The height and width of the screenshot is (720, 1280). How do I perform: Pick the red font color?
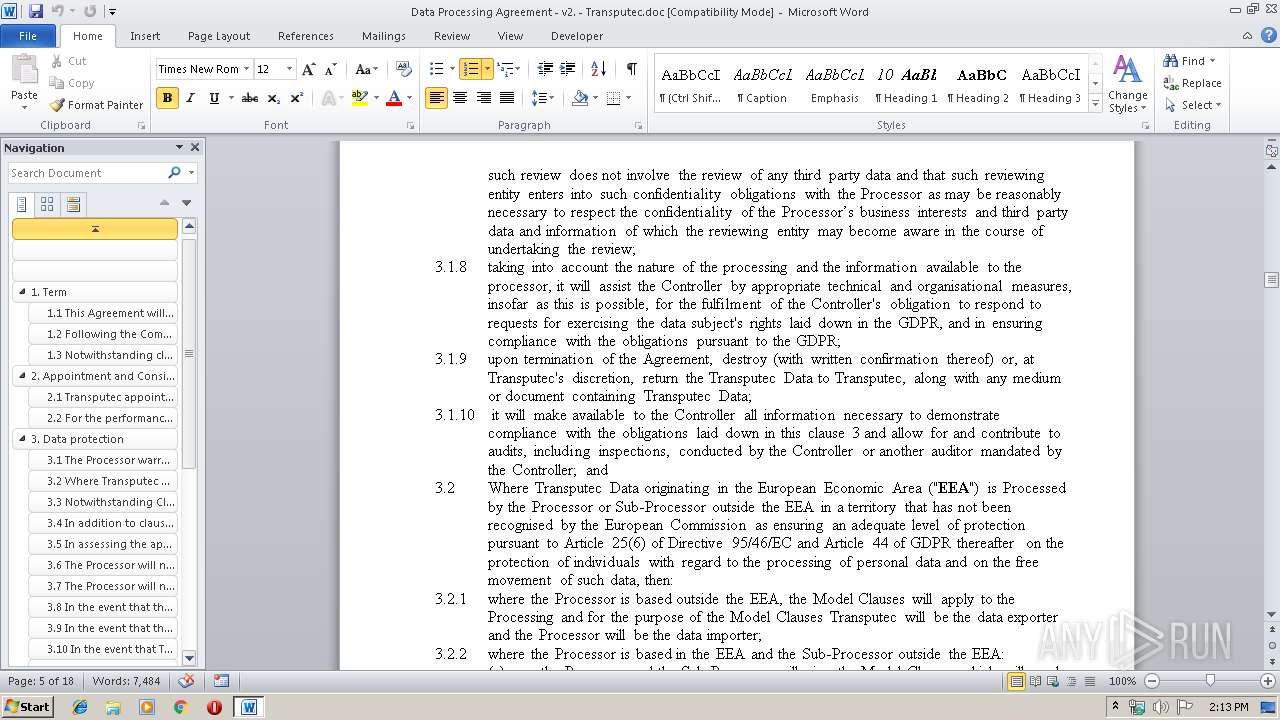click(393, 98)
